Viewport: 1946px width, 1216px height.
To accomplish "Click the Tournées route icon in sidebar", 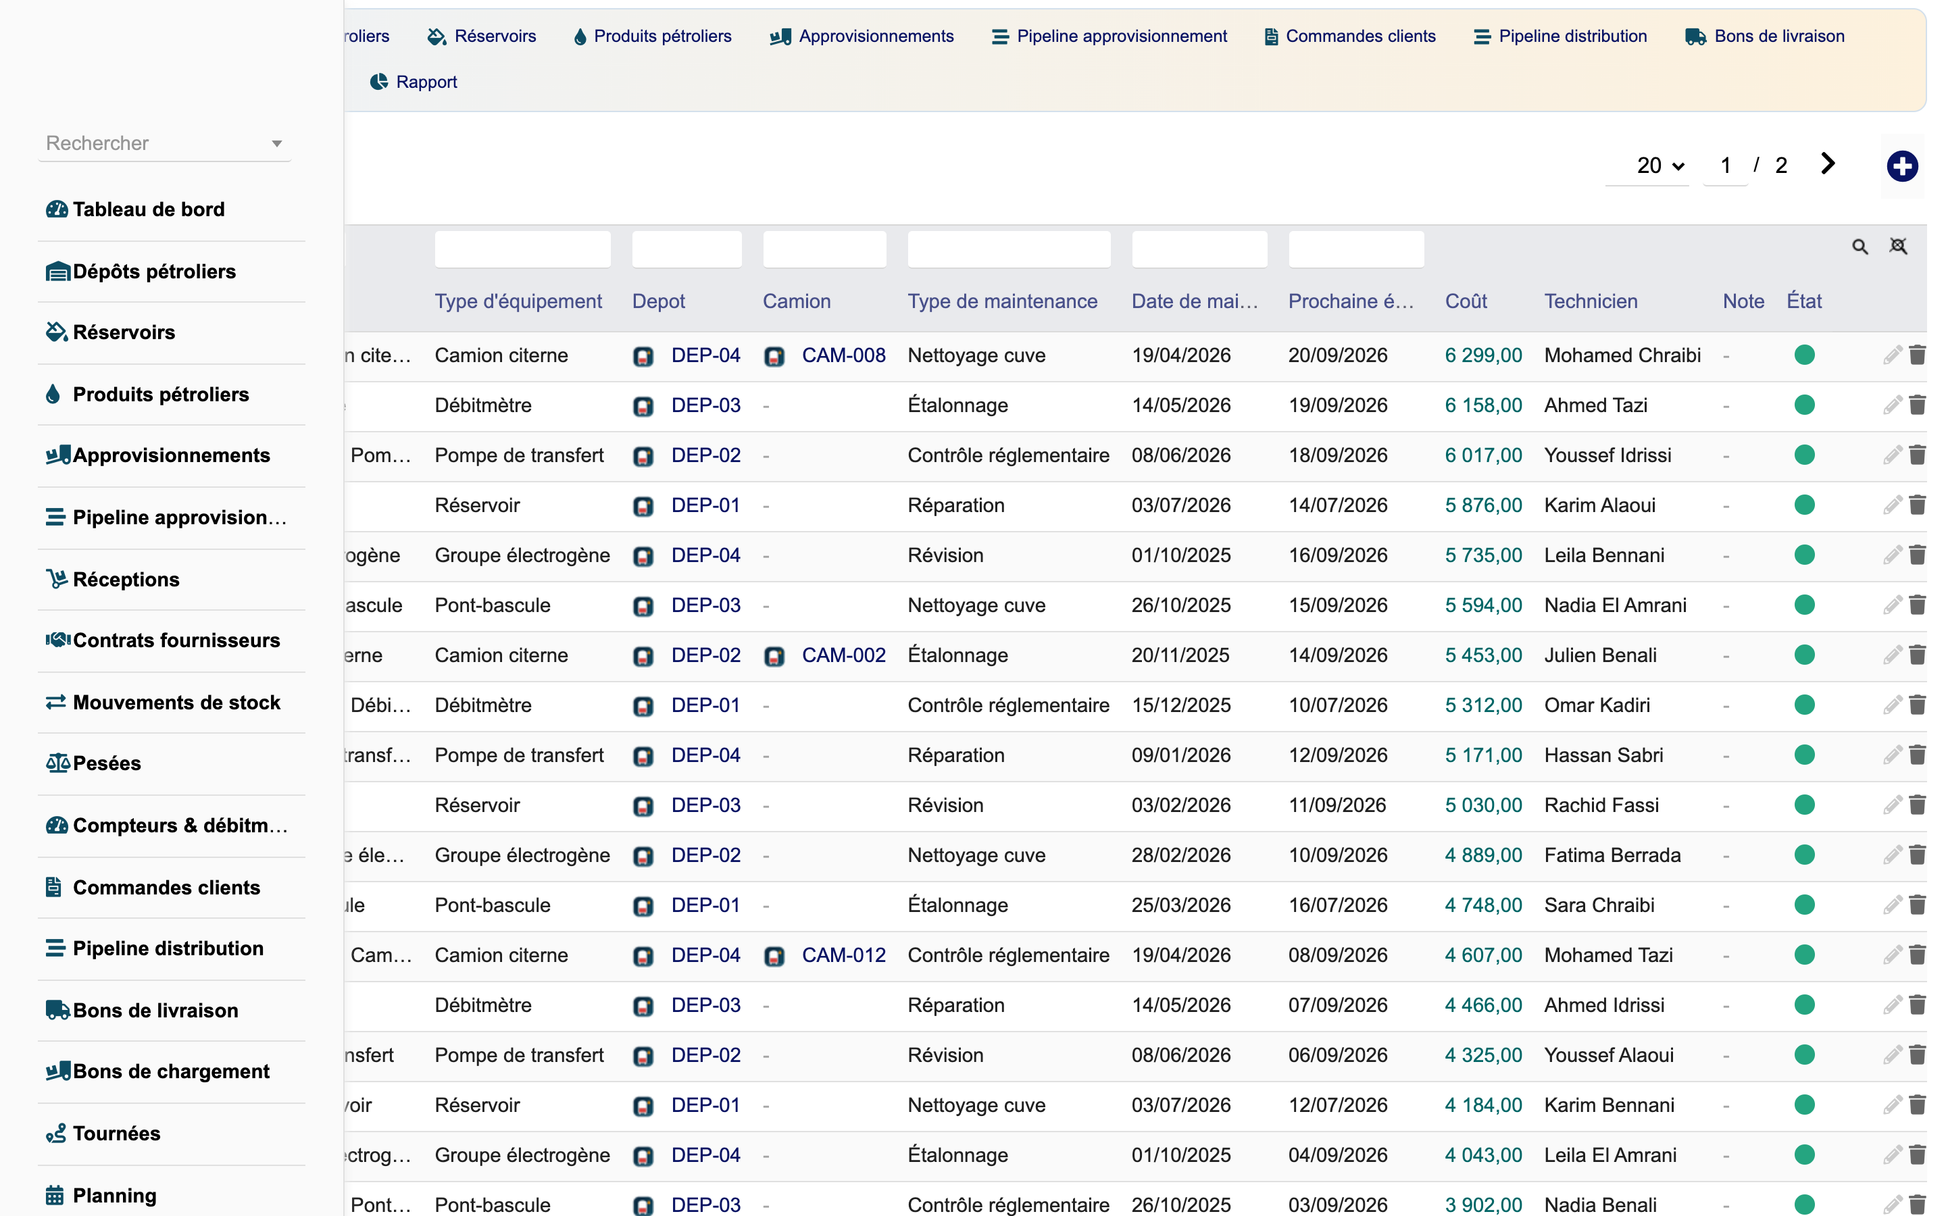I will pos(56,1133).
